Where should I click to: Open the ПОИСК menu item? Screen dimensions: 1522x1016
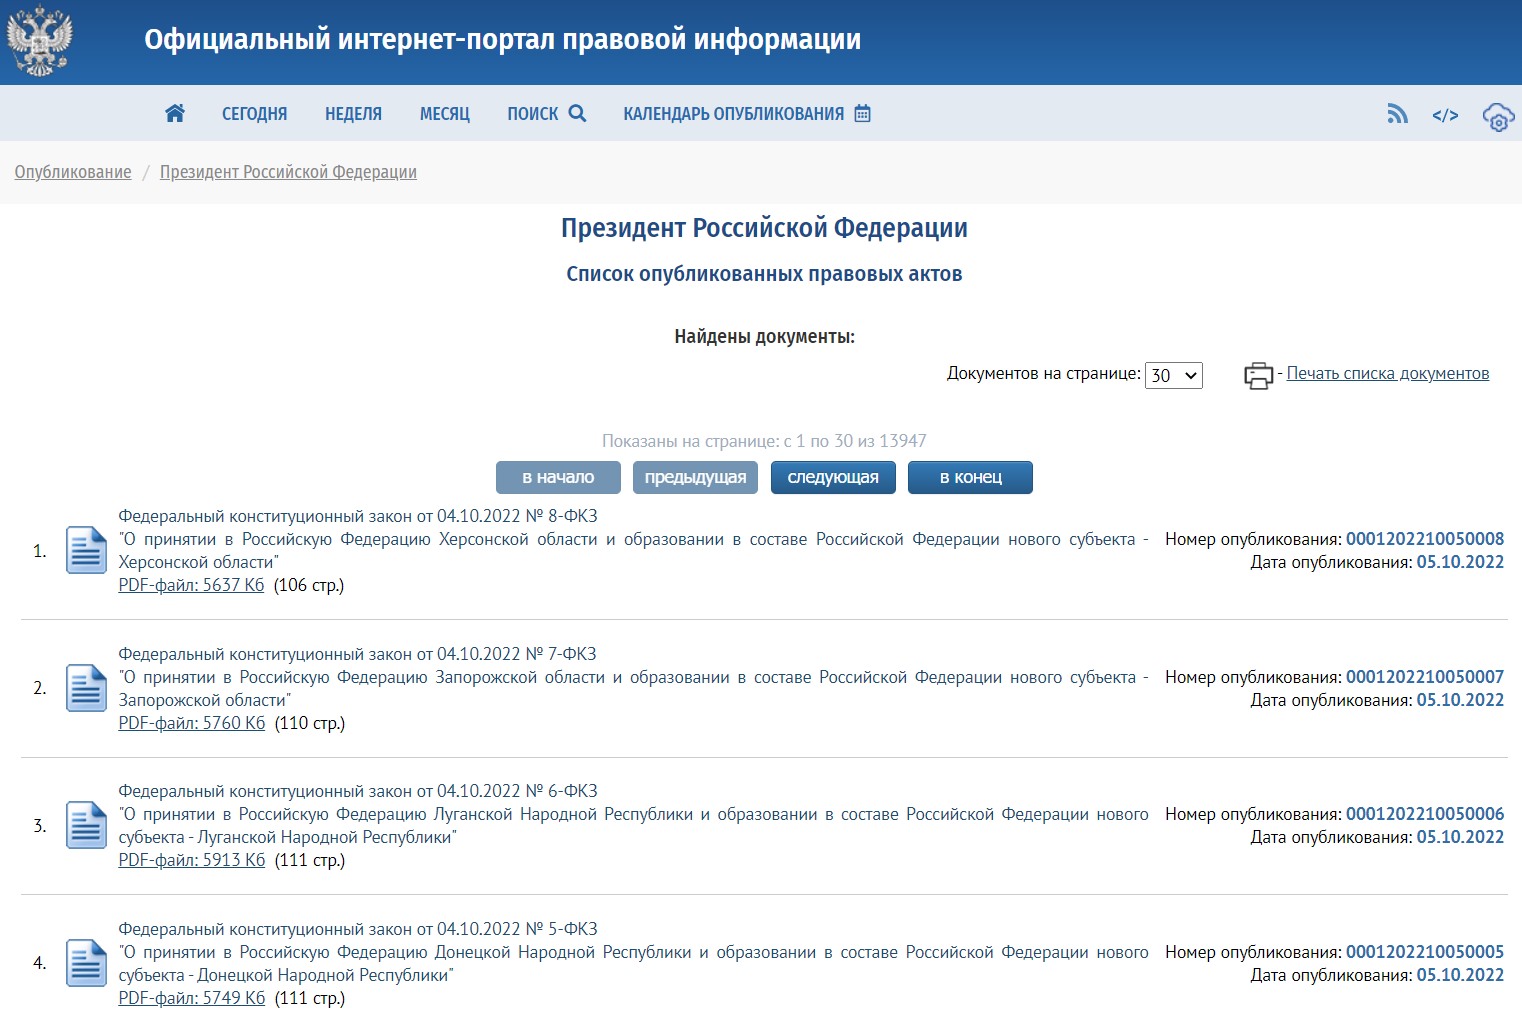pyautogui.click(x=533, y=114)
